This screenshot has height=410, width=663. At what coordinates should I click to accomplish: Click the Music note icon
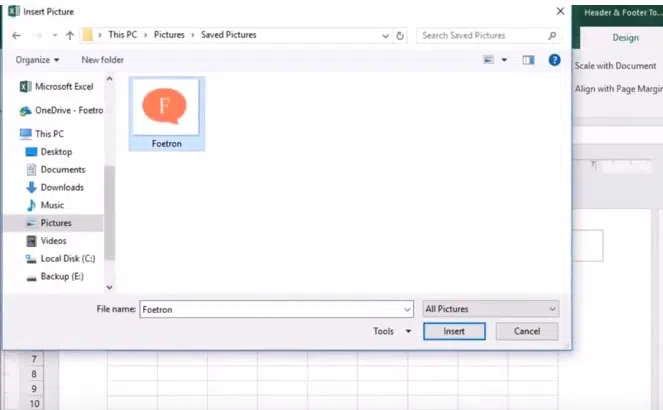(31, 205)
